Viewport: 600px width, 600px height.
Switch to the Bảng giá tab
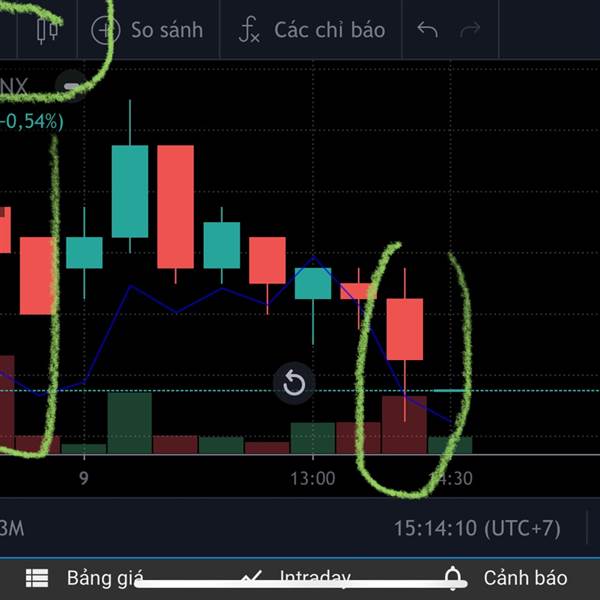85,578
